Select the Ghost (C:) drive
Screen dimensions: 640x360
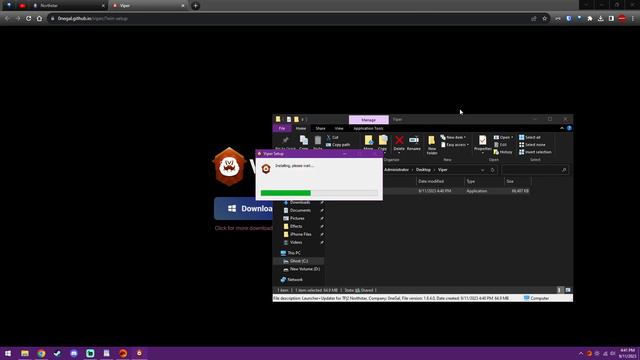[x=299, y=261]
